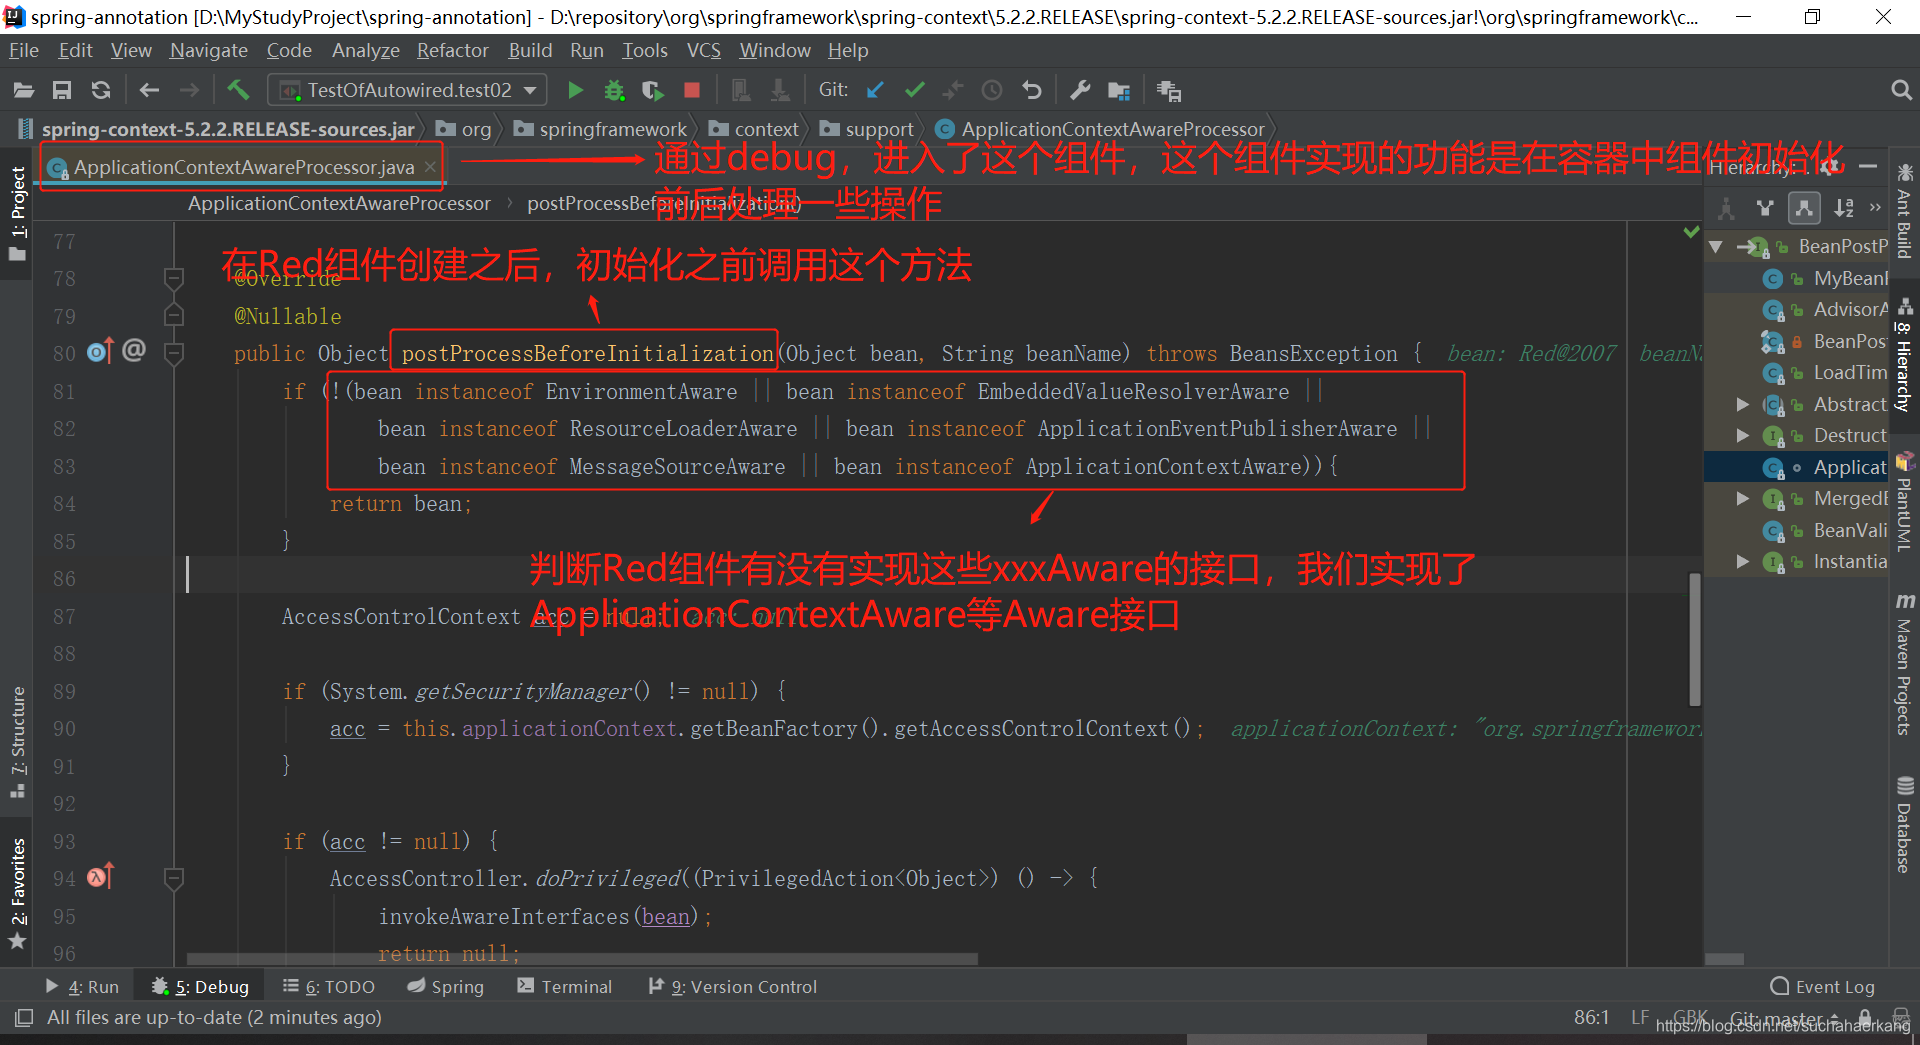Click the Search Everywhere magnifier icon
The image size is (1920, 1045).
(x=1901, y=91)
